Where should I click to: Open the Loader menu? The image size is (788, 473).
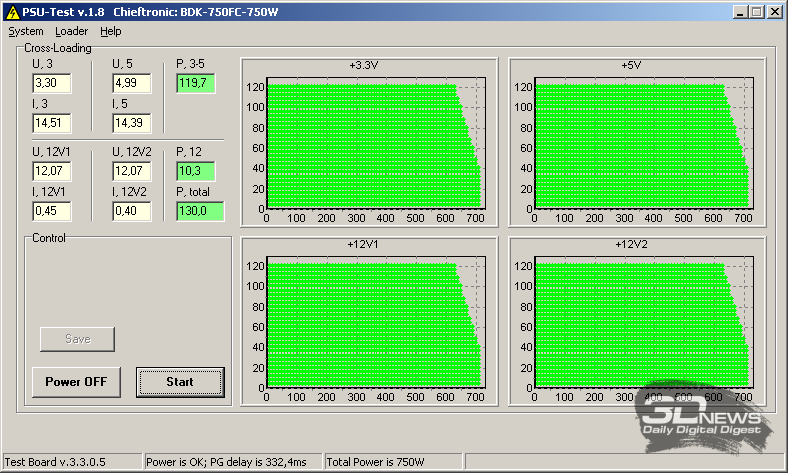[72, 31]
